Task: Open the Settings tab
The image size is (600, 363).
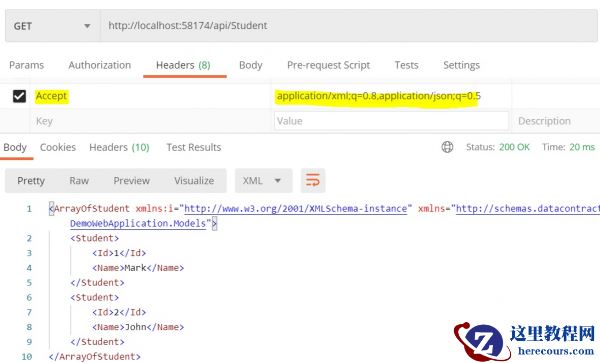Action: pos(461,65)
